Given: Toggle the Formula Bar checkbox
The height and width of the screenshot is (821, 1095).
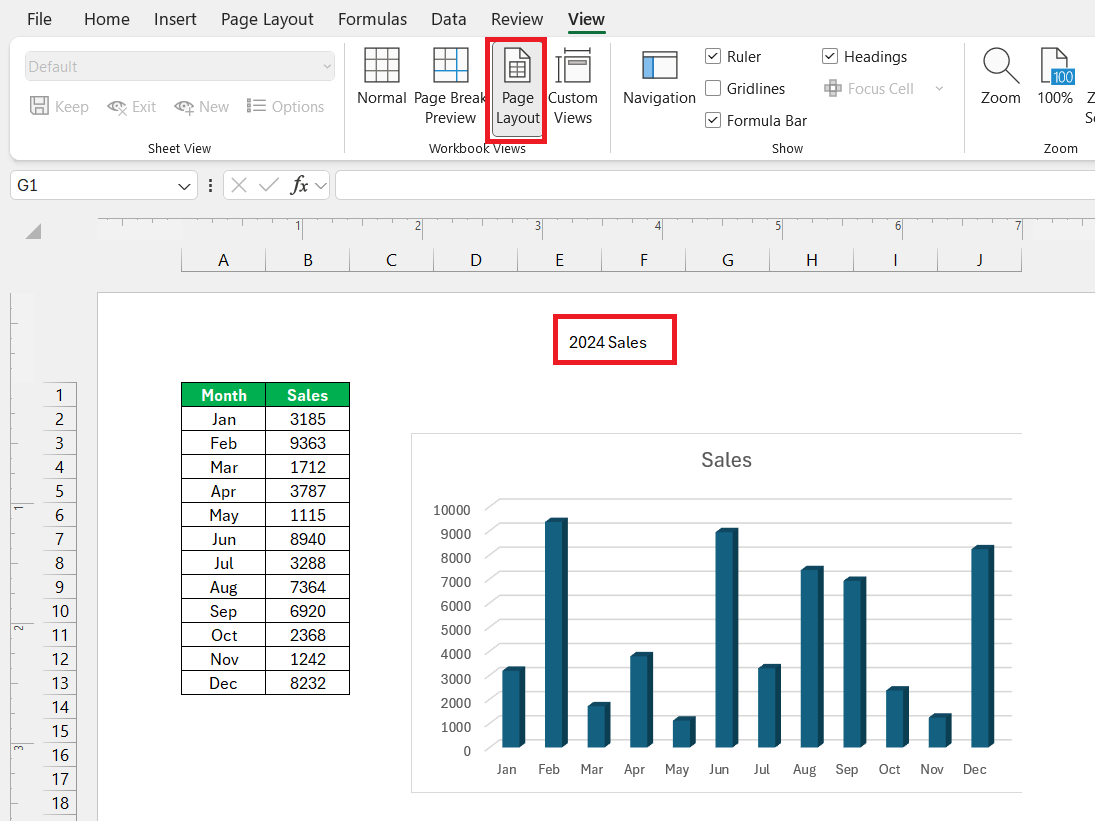Looking at the screenshot, I should [713, 120].
